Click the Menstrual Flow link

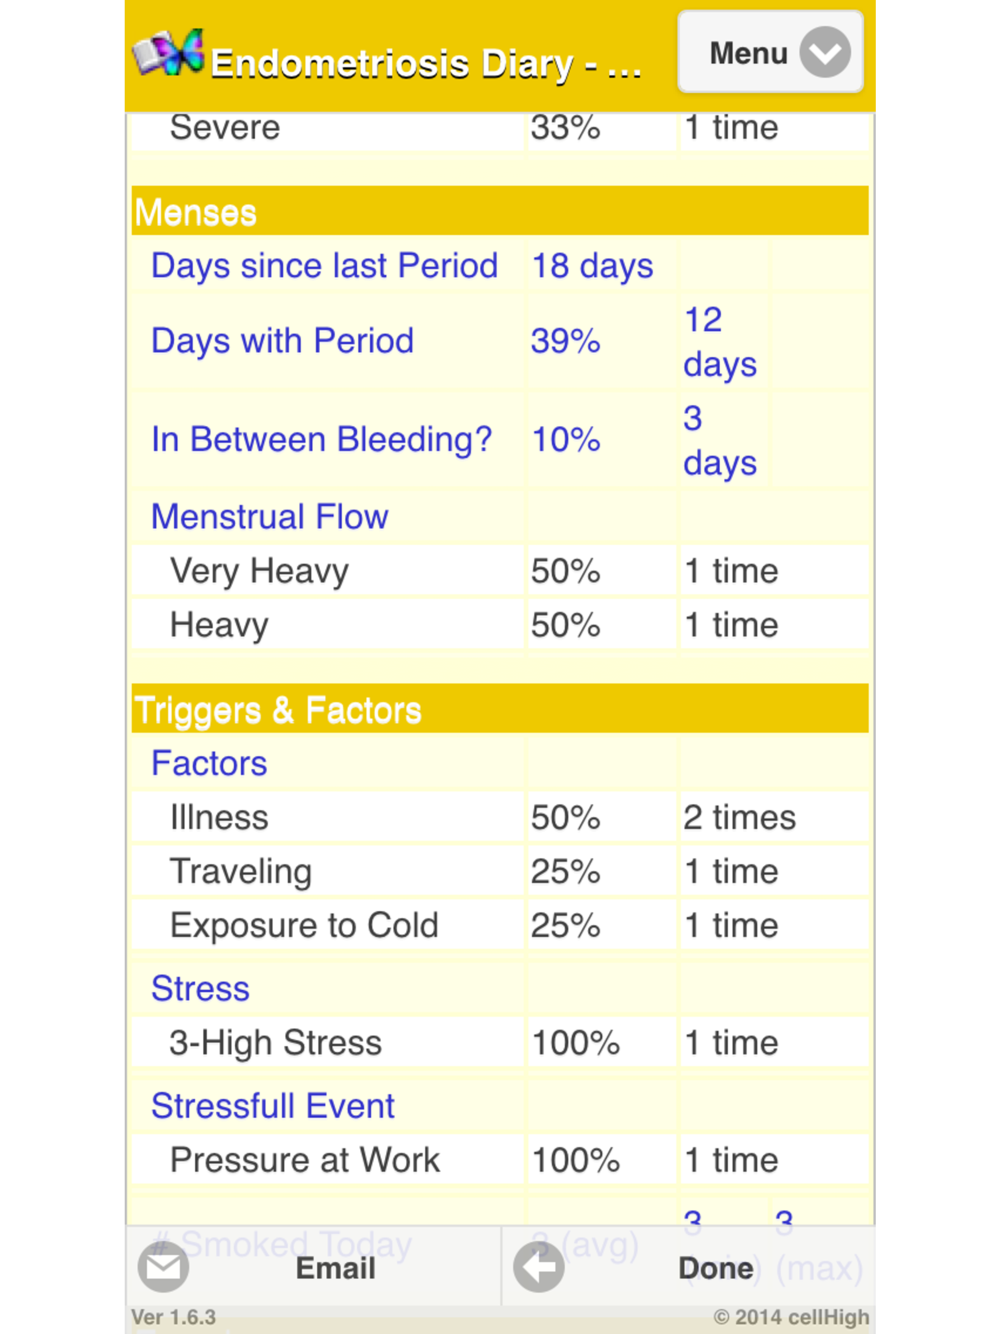click(269, 517)
